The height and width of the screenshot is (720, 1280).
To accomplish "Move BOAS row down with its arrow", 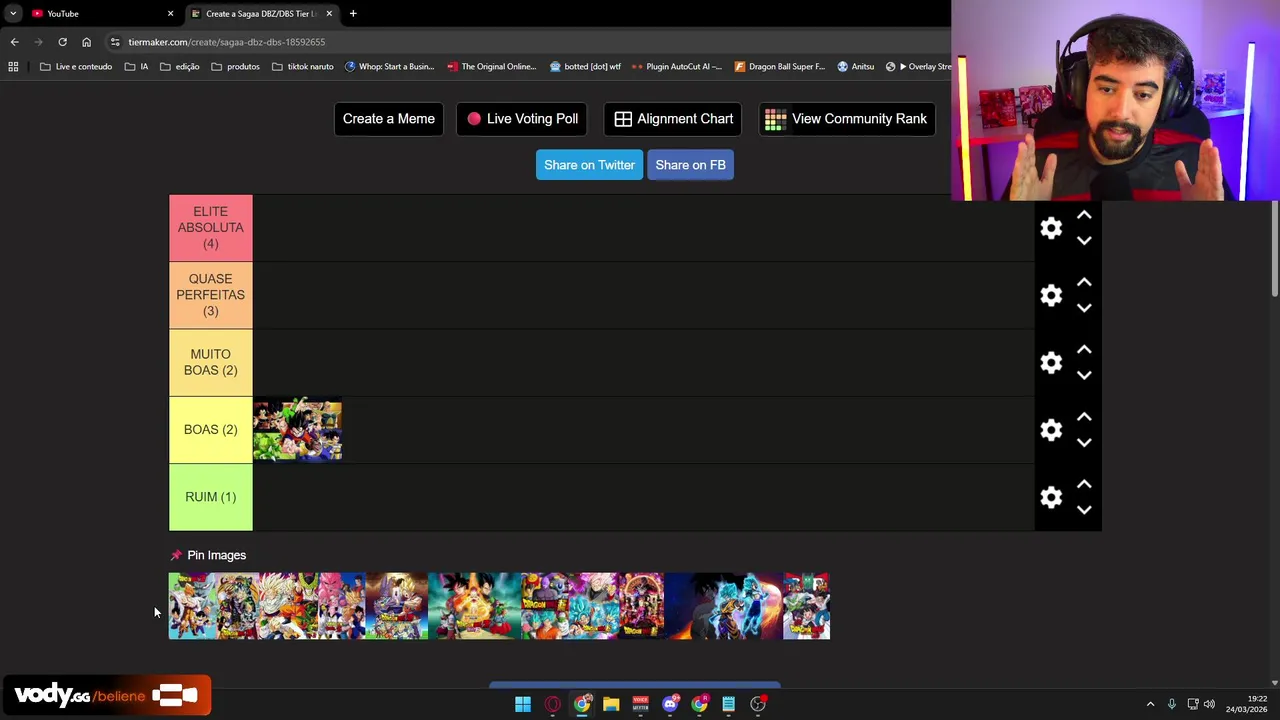I will coord(1084,443).
